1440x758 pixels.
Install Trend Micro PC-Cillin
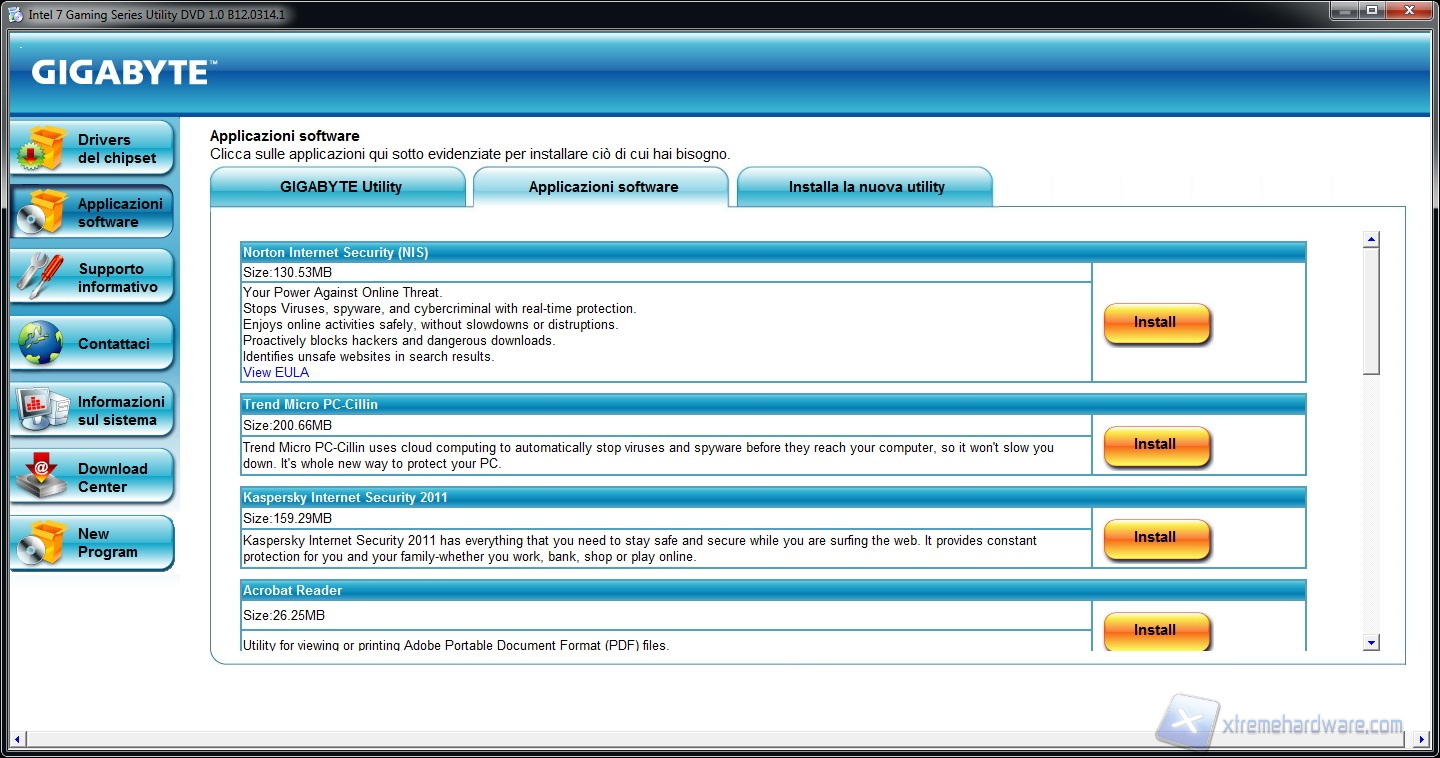point(1156,445)
